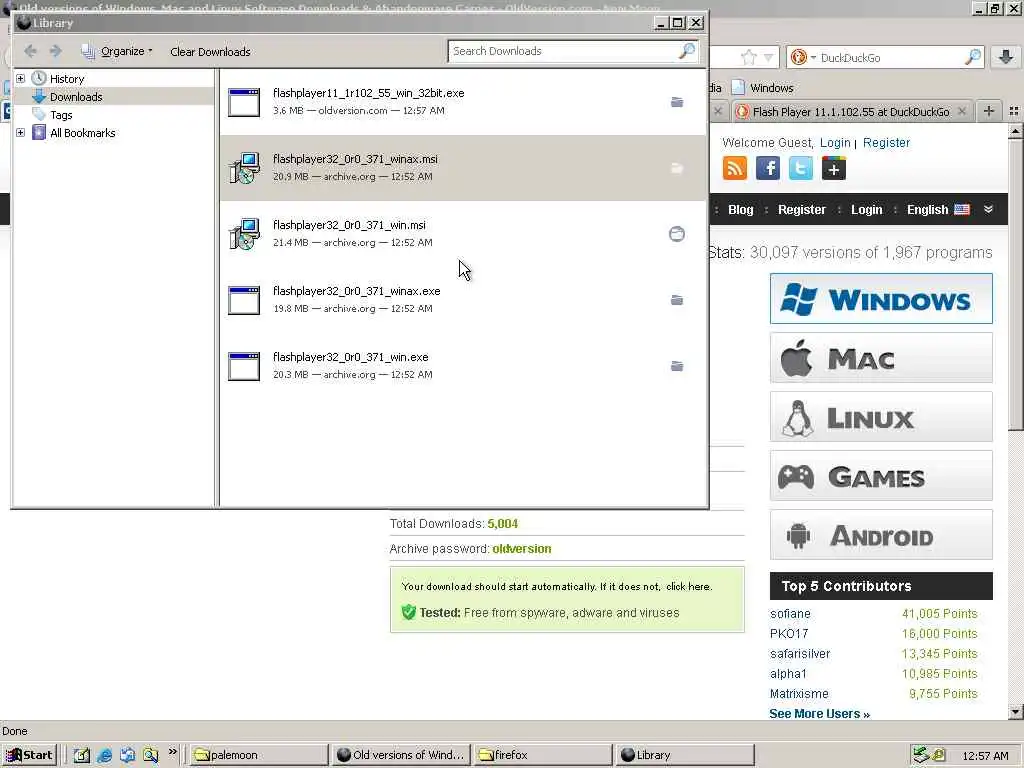Switch to Flash Player 11.1.102.55 DuckDuckGo tab
The width and height of the screenshot is (1024, 768).
[850, 112]
